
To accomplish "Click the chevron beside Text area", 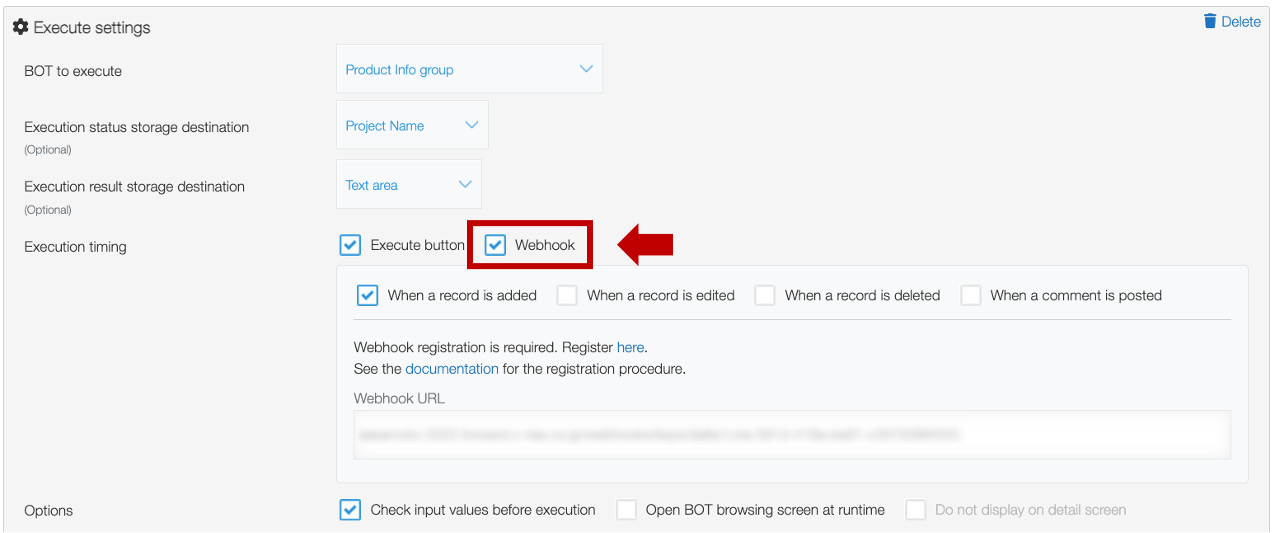I will (465, 184).
